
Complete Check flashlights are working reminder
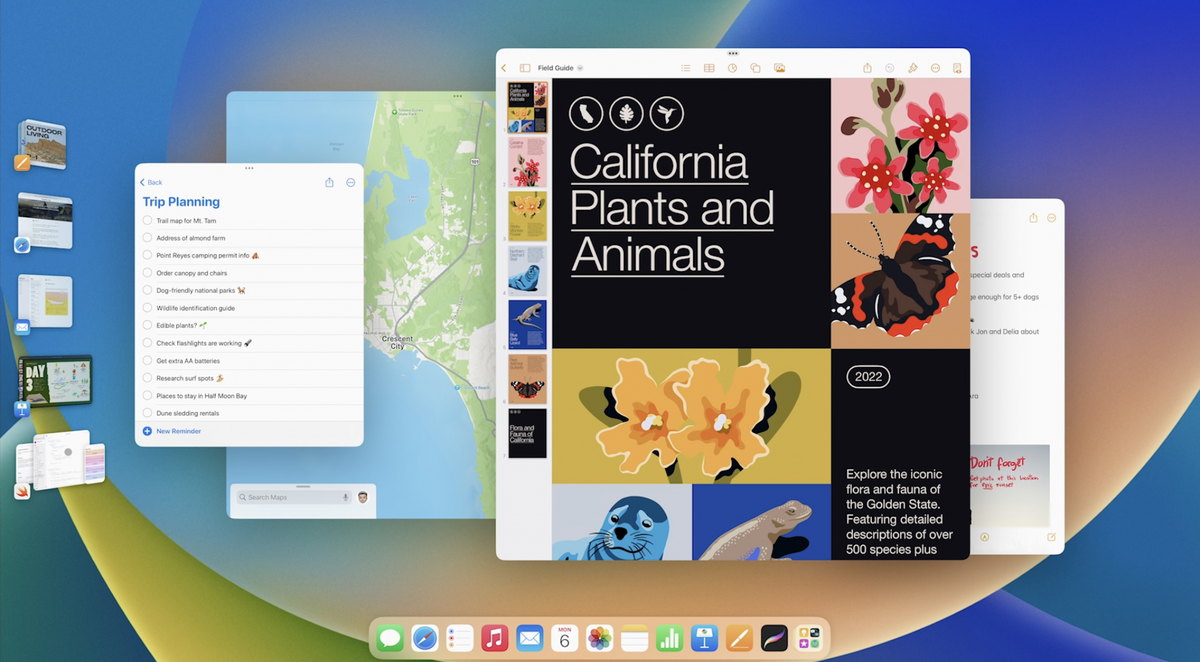(x=147, y=343)
